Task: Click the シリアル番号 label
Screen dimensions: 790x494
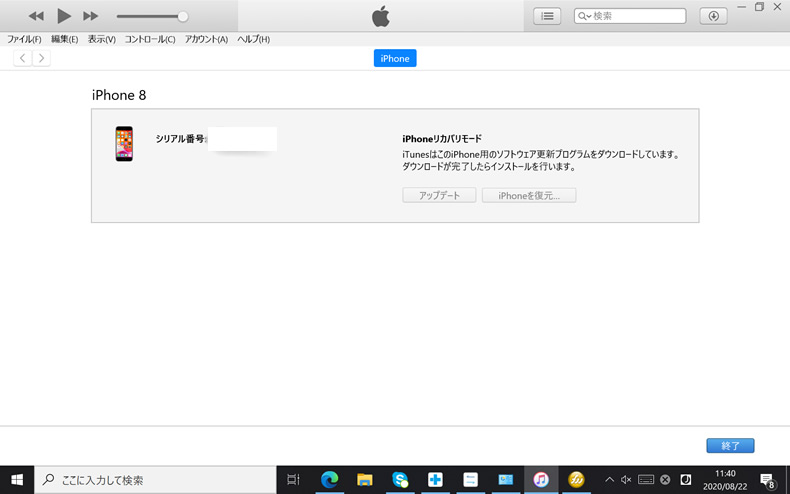Action: tap(180, 139)
